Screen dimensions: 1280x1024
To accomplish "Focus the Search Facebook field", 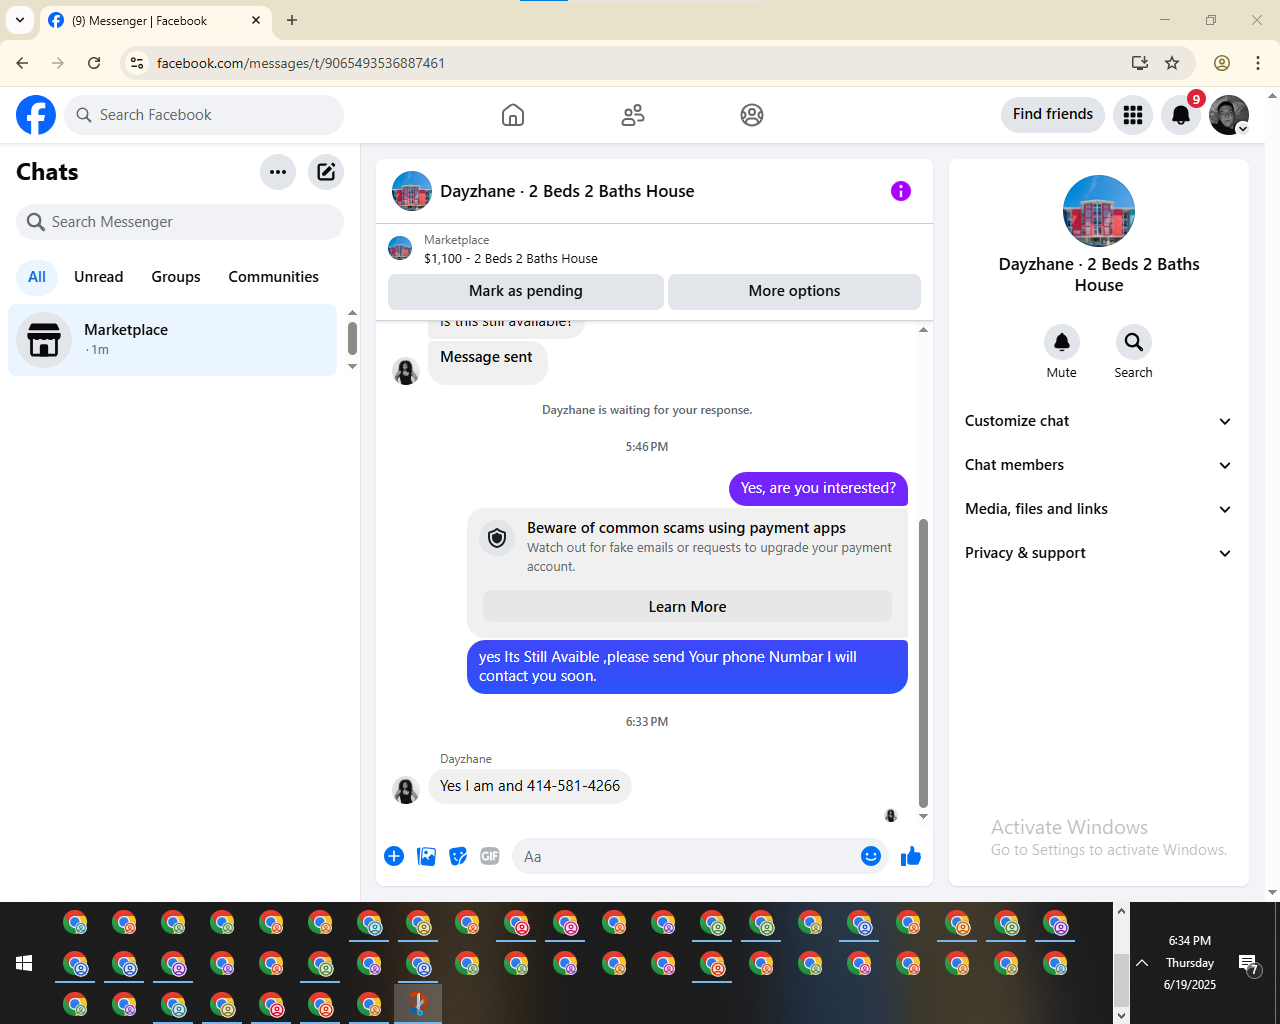I will click(204, 115).
